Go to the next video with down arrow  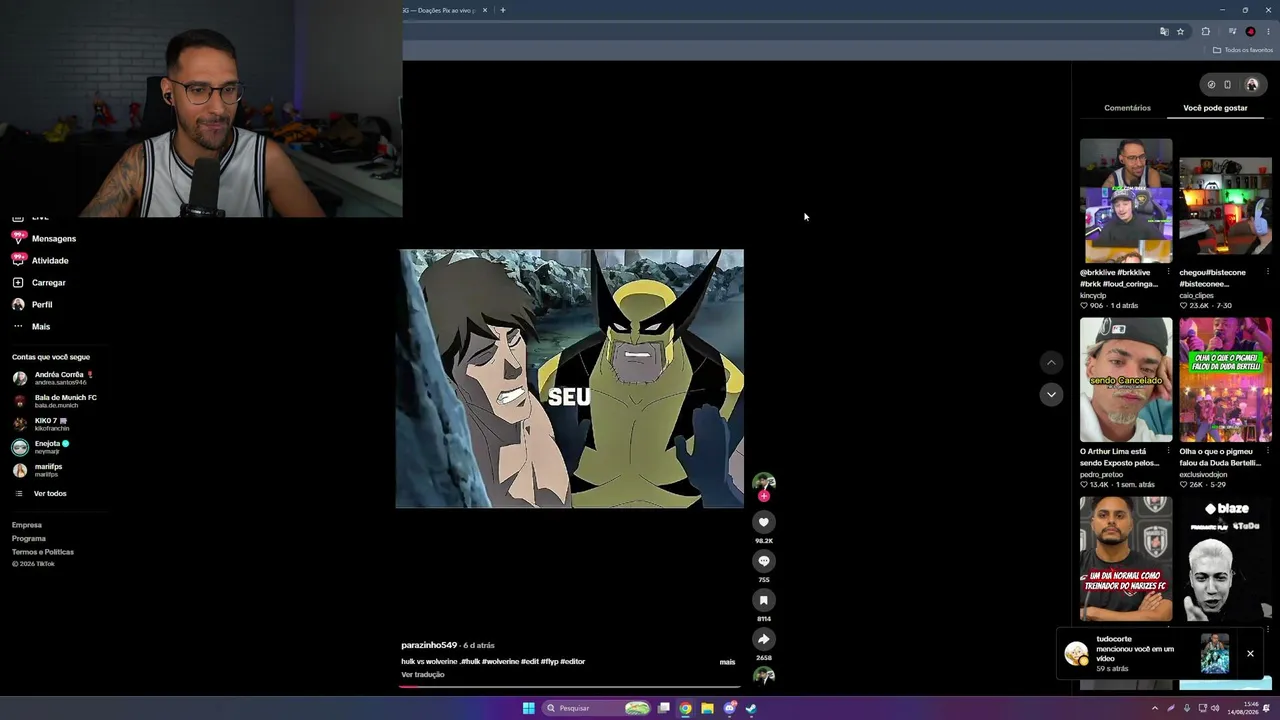1051,394
